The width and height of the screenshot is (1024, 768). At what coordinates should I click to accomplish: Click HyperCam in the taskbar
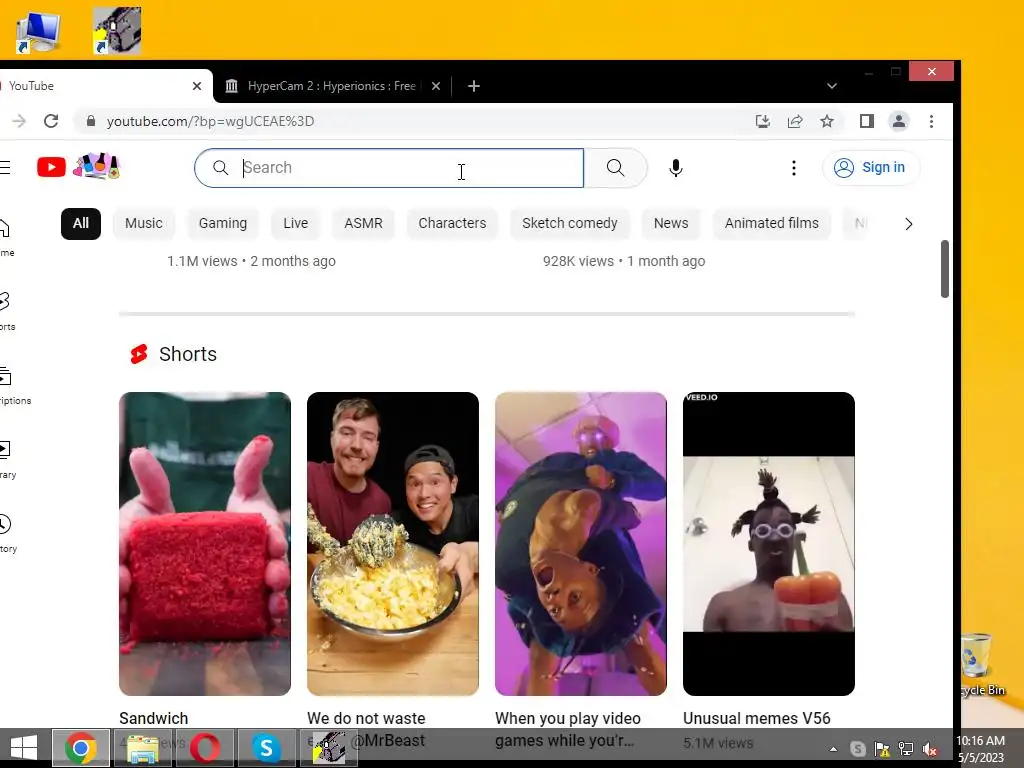pos(328,748)
